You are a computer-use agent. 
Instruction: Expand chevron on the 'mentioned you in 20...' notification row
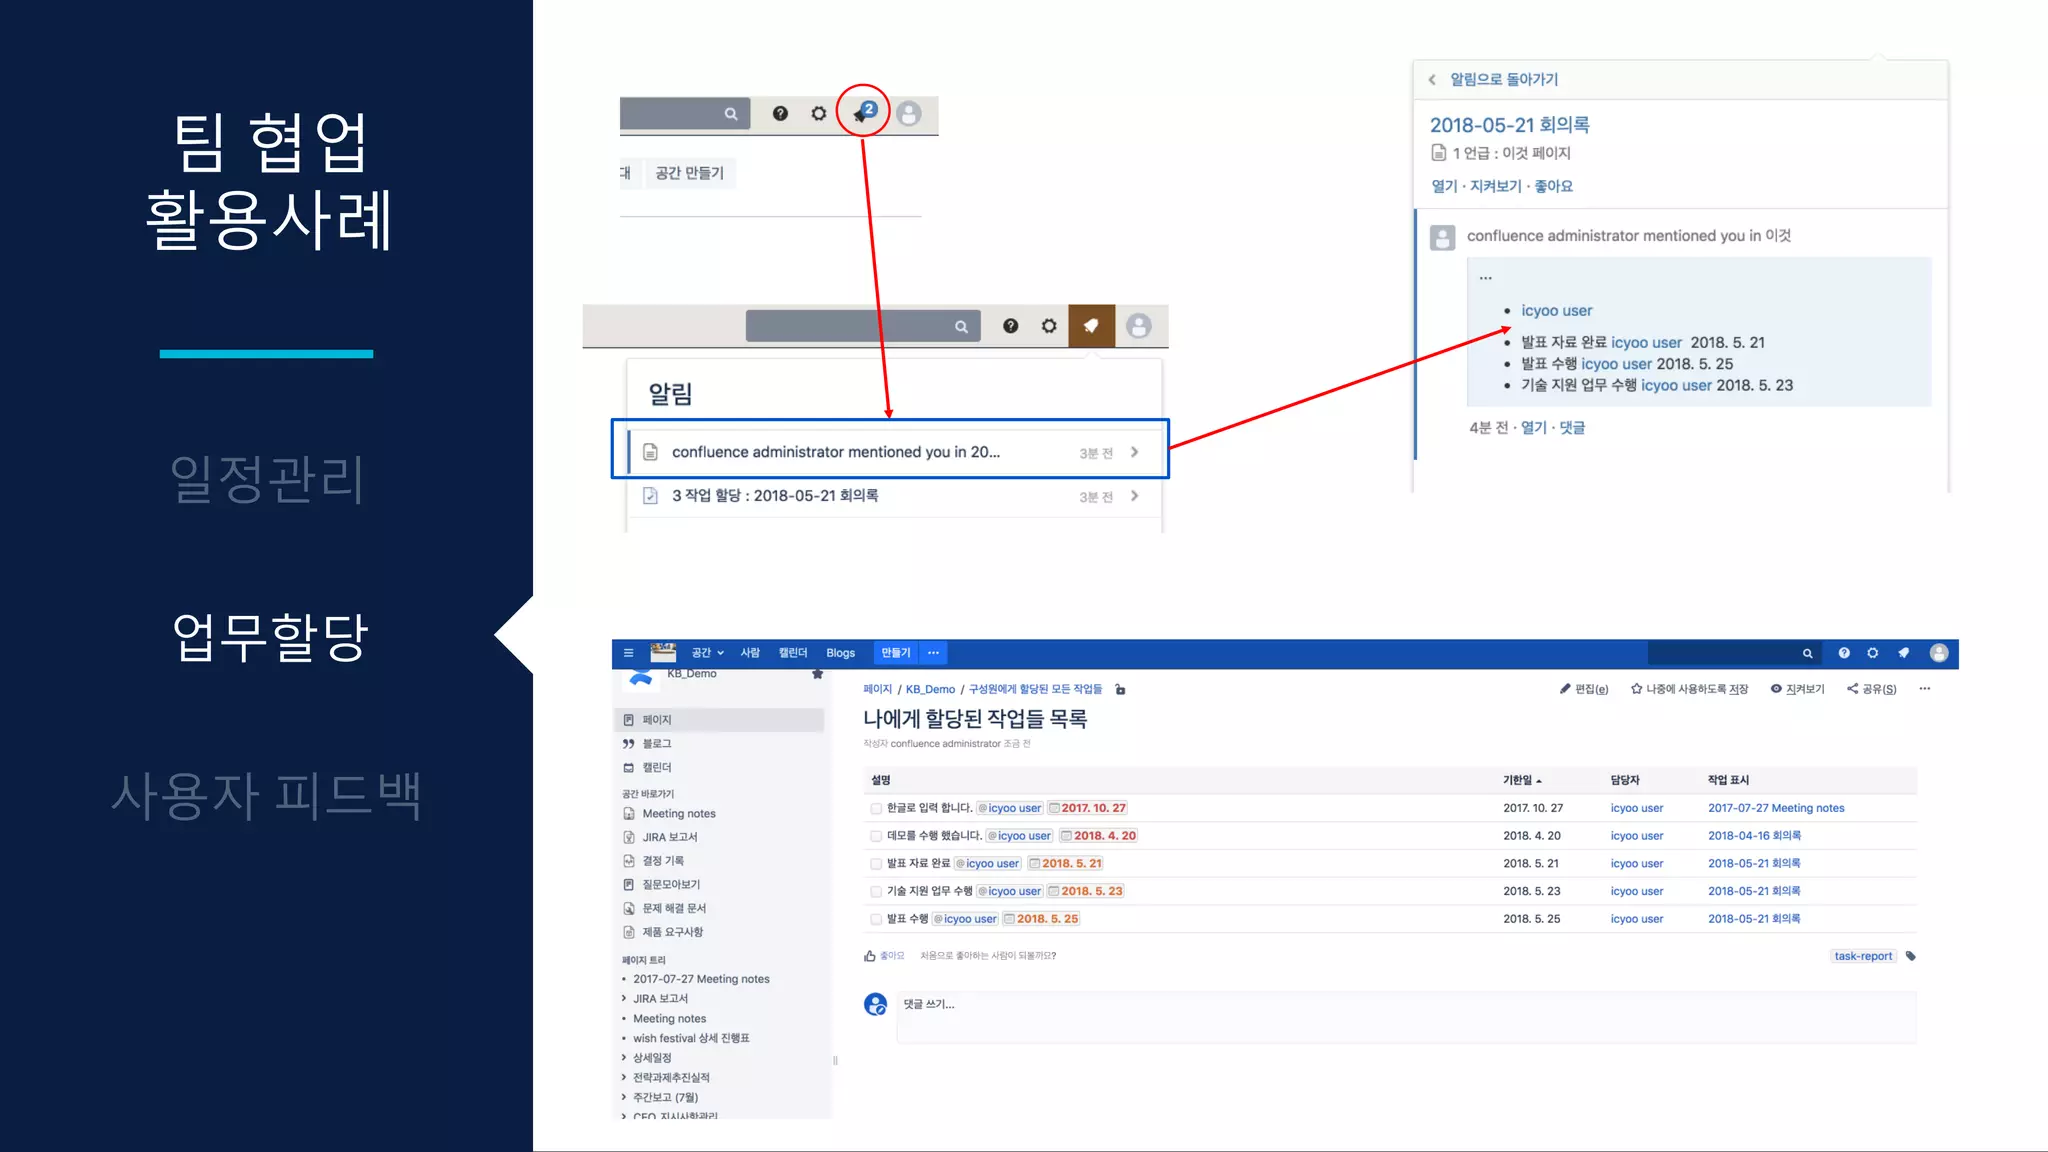click(x=1134, y=452)
